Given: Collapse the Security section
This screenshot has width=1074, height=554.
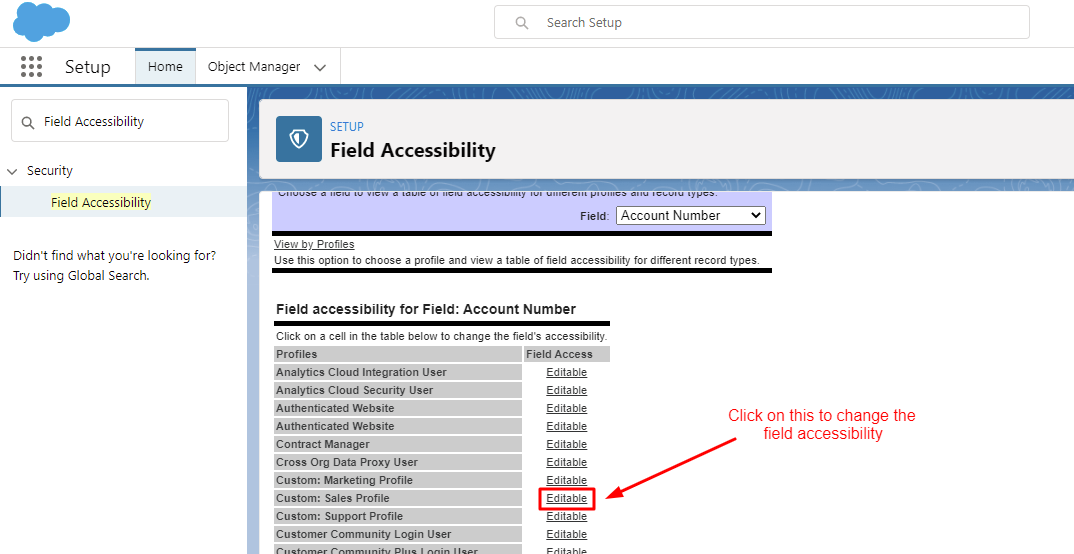Looking at the screenshot, I should click(12, 171).
